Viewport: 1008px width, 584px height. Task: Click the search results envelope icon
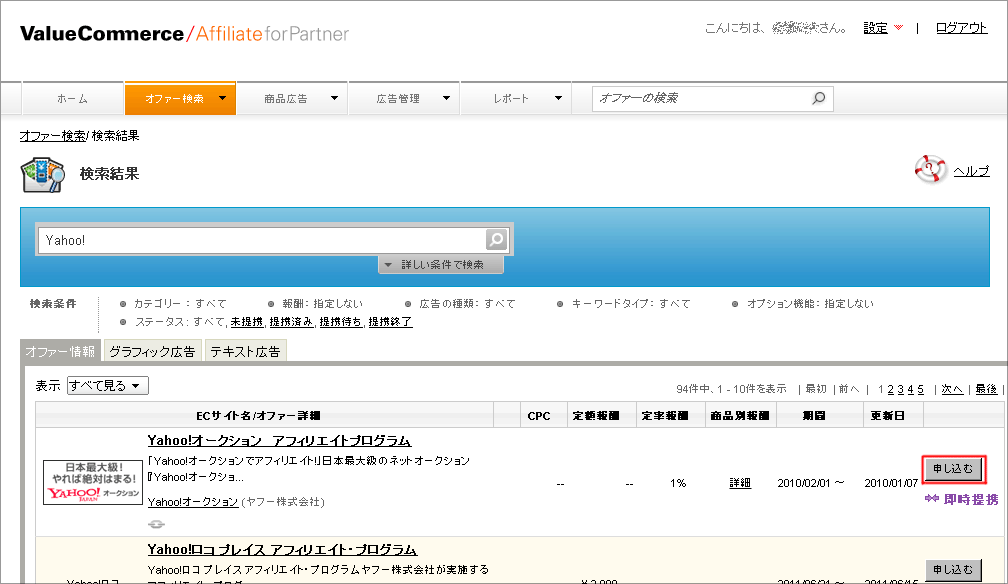[43, 174]
